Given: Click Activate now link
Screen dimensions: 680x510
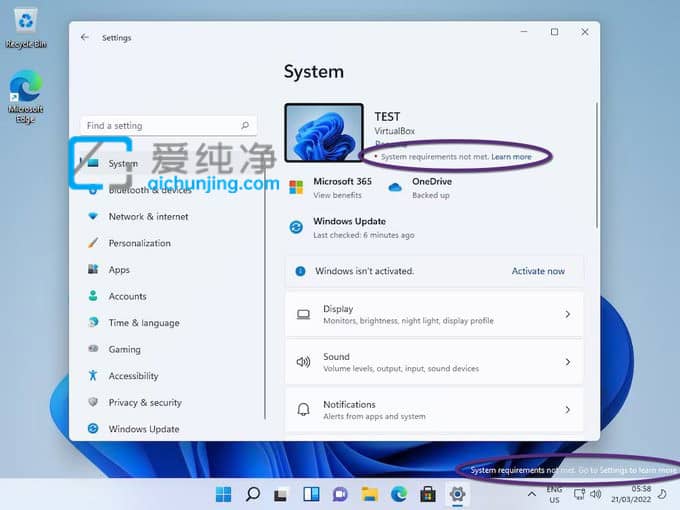Looking at the screenshot, I should (538, 271).
